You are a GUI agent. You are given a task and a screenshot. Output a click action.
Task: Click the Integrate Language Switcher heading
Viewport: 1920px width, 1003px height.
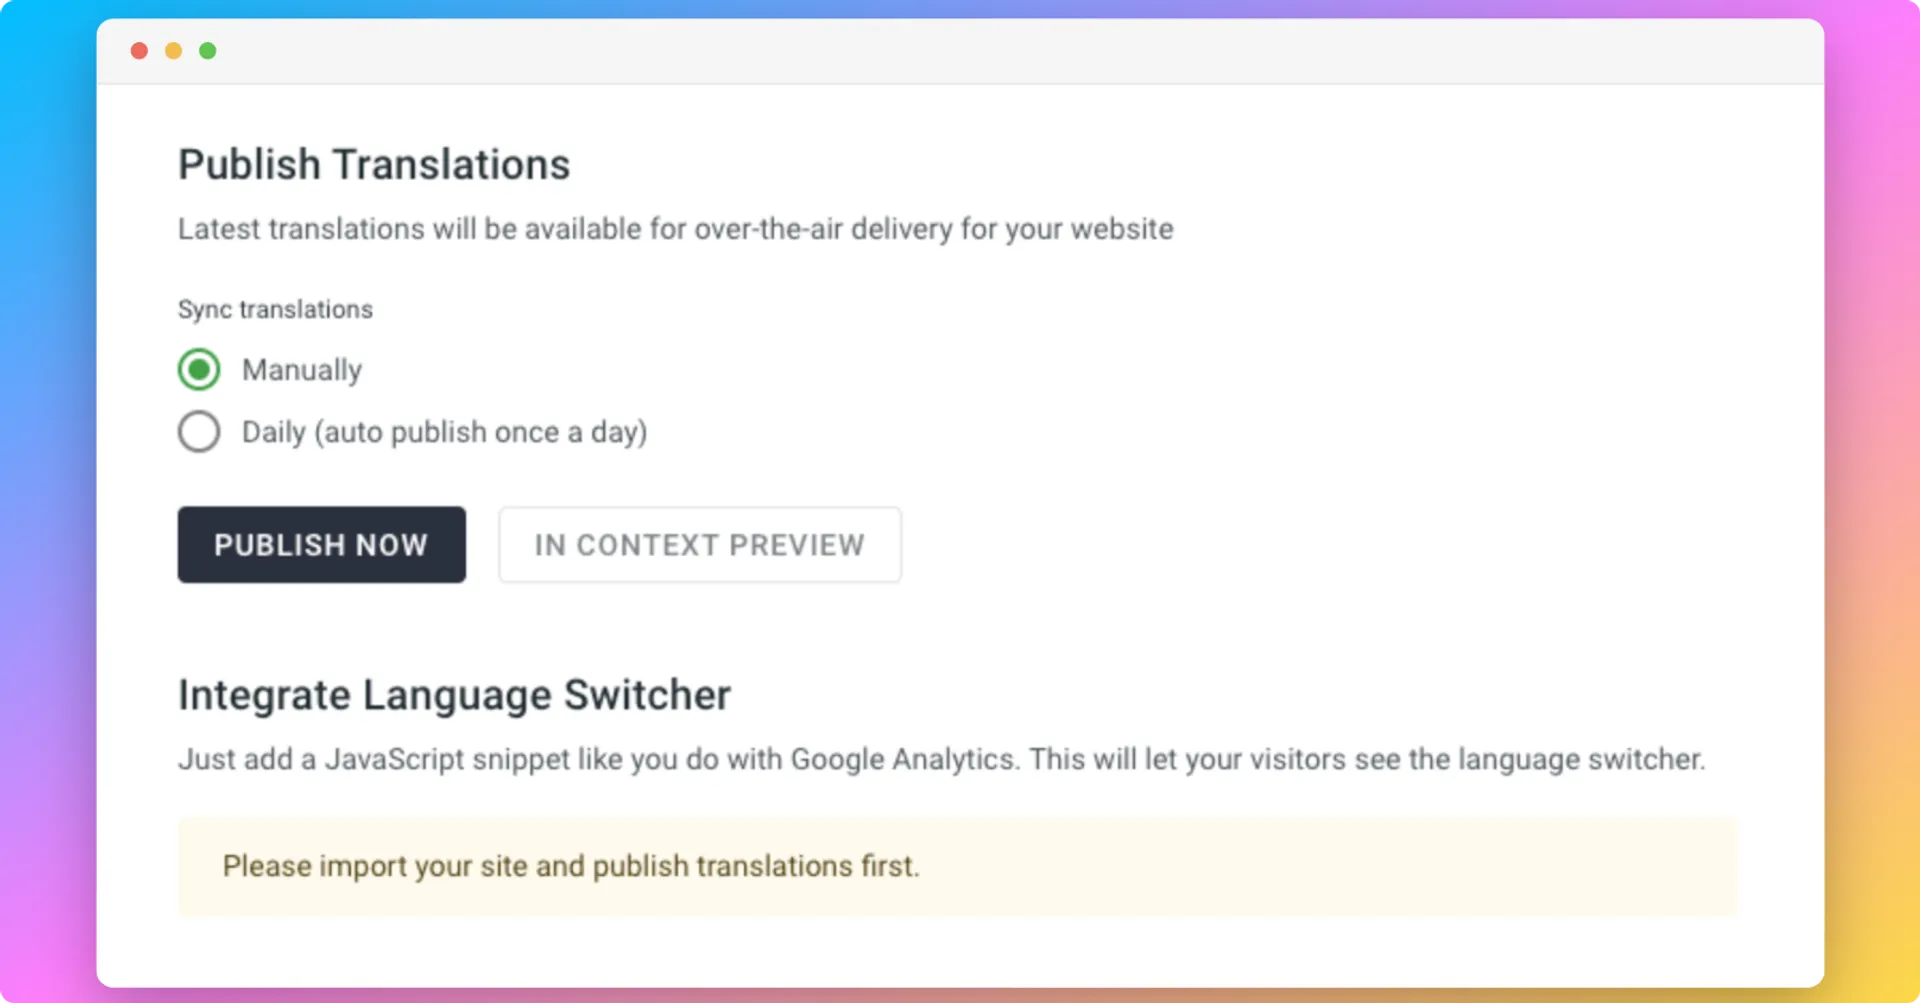455,695
